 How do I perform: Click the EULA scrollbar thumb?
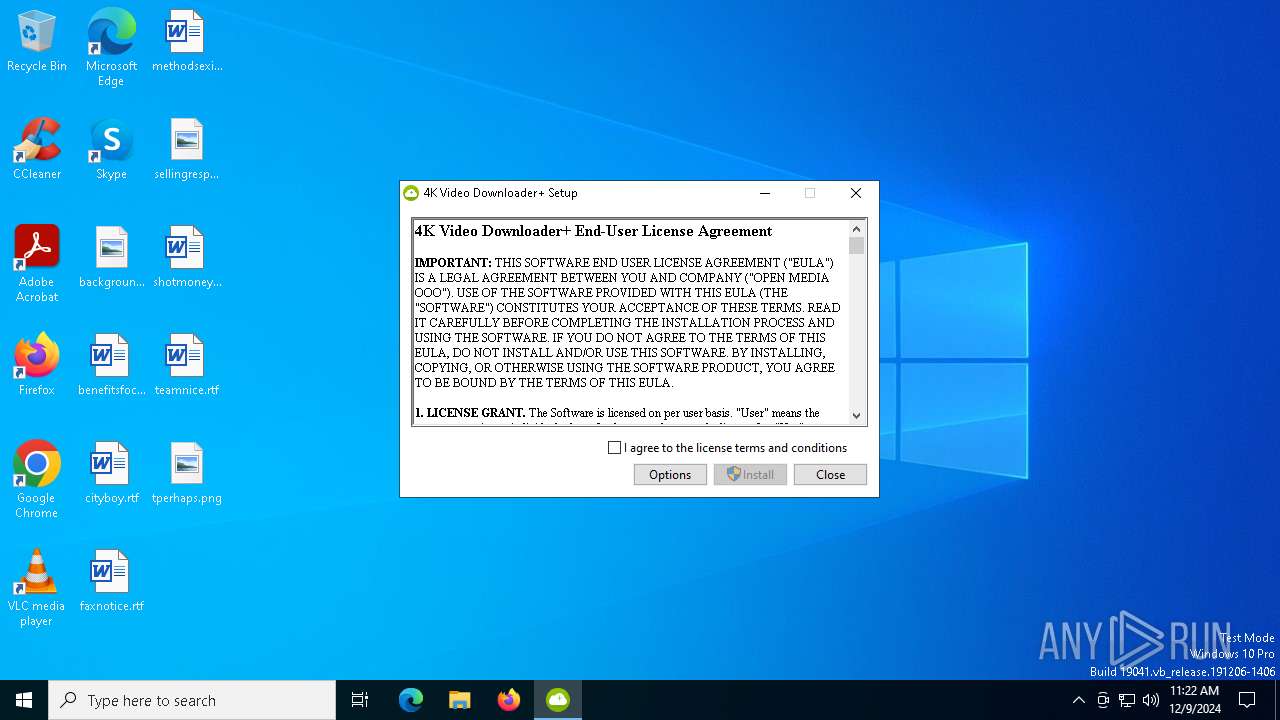tap(856, 246)
